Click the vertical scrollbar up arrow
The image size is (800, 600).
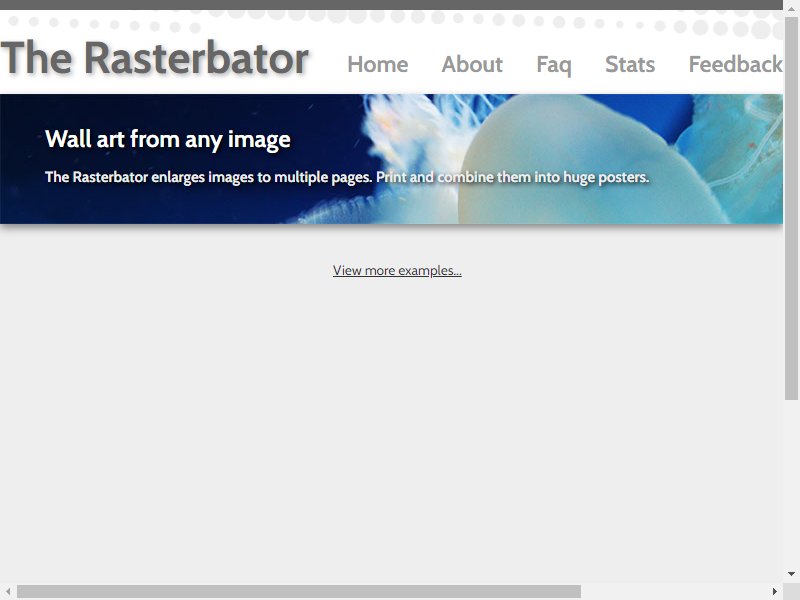click(x=791, y=9)
